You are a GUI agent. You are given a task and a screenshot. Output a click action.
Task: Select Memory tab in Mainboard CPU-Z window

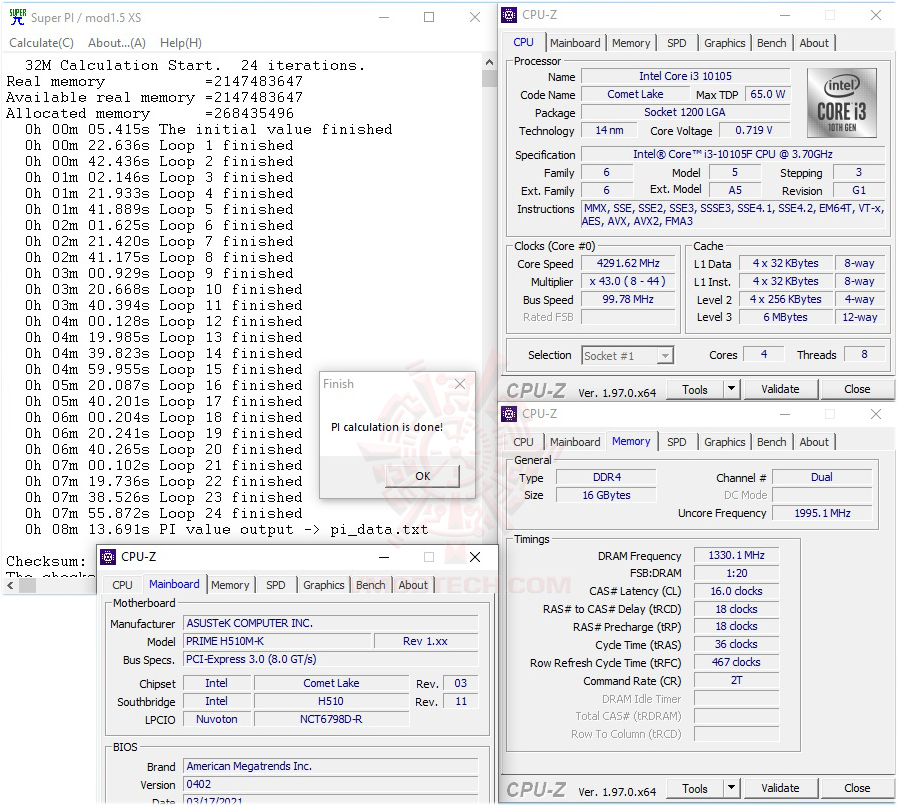230,585
